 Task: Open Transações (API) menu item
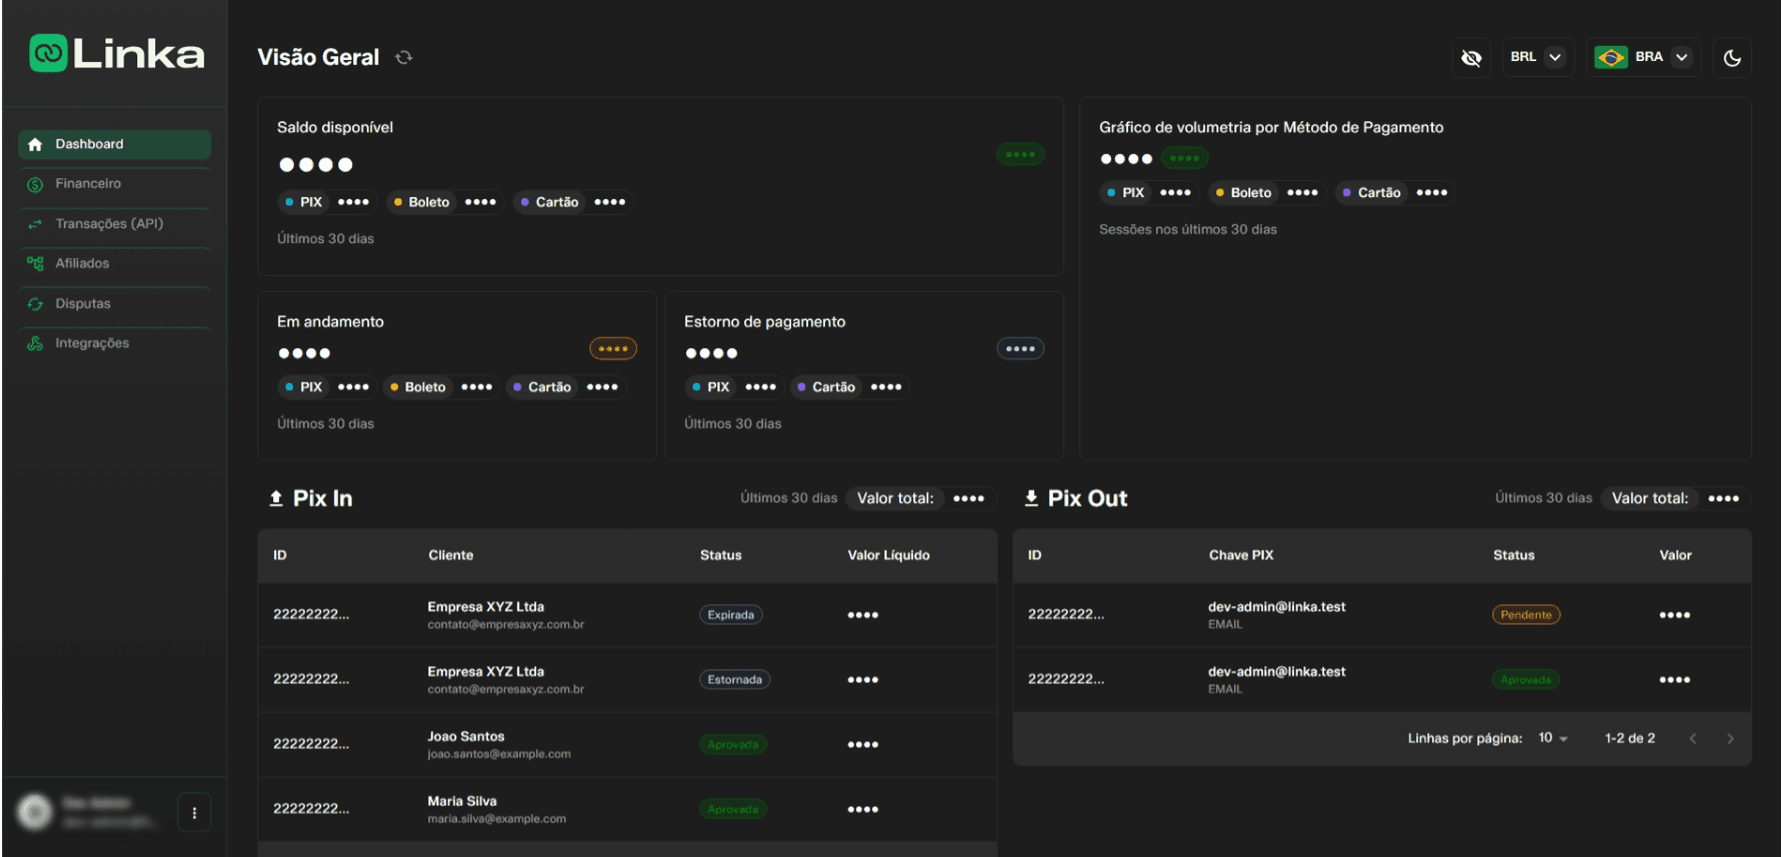point(114,224)
